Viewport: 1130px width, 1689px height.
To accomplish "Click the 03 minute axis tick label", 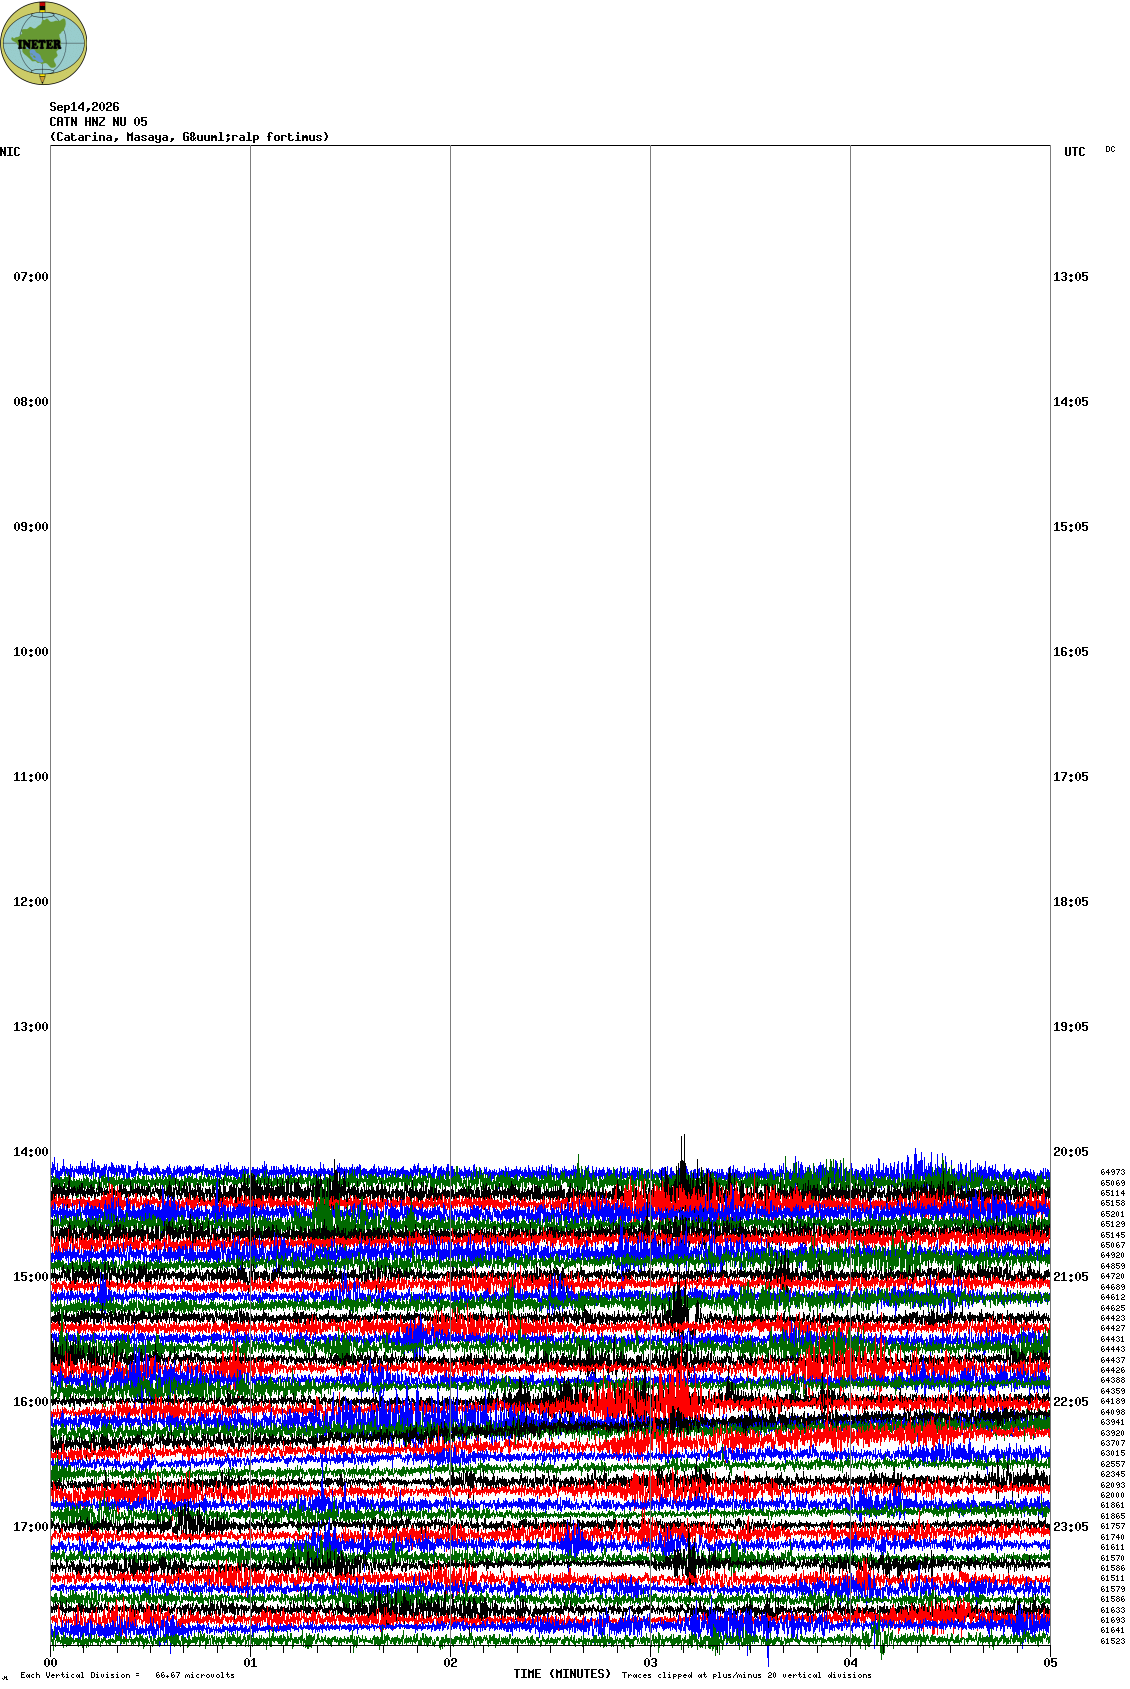I will (x=651, y=1664).
